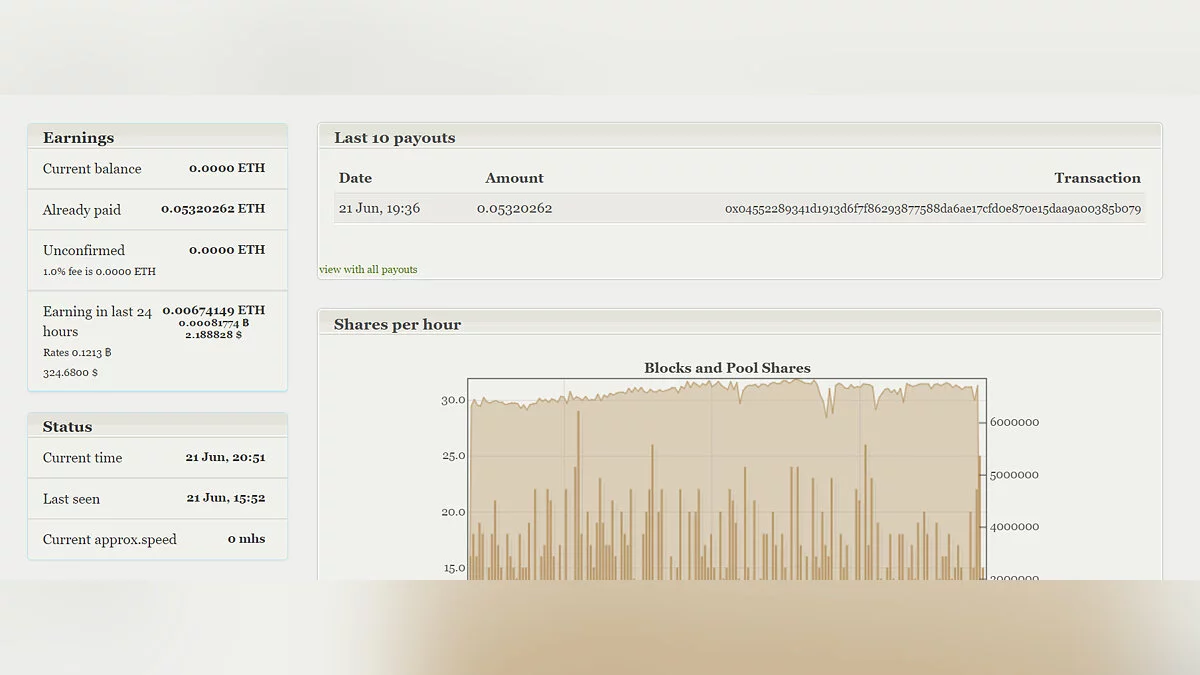Click the payout transaction hash
The height and width of the screenshot is (675, 1200).
click(x=932, y=209)
